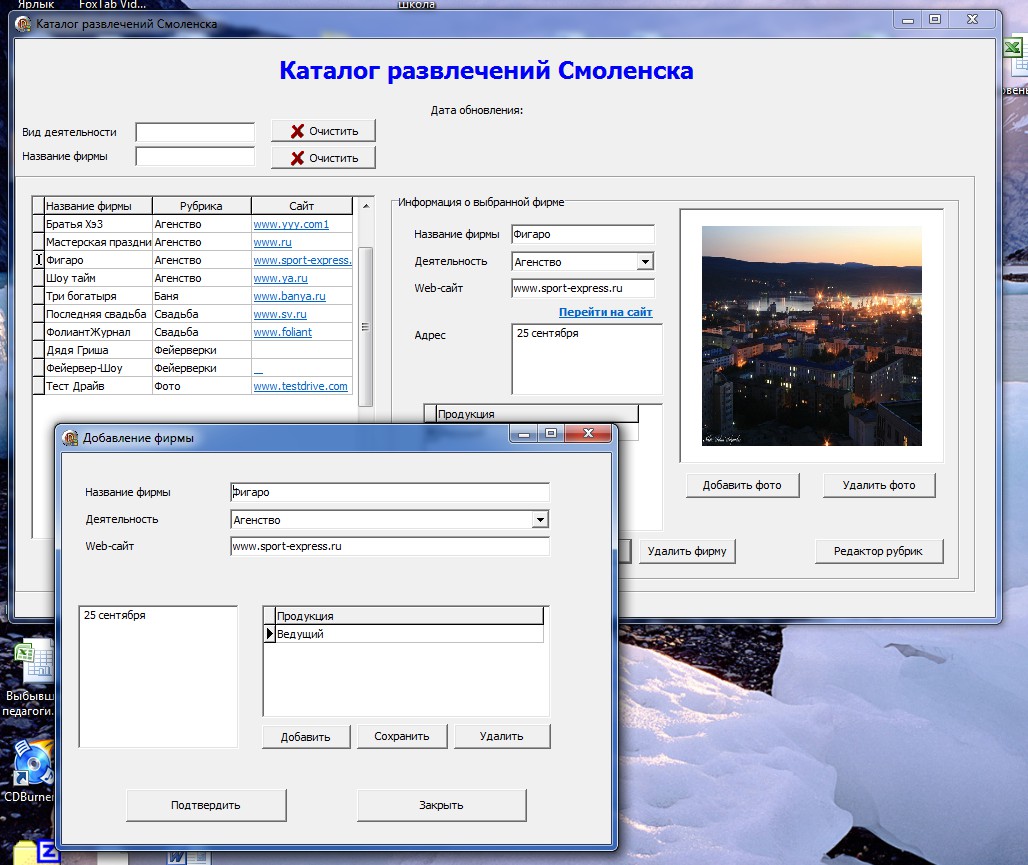This screenshot has width=1028, height=865.
Task: Select the Фейервер-Шоу row
Action: pos(192,369)
